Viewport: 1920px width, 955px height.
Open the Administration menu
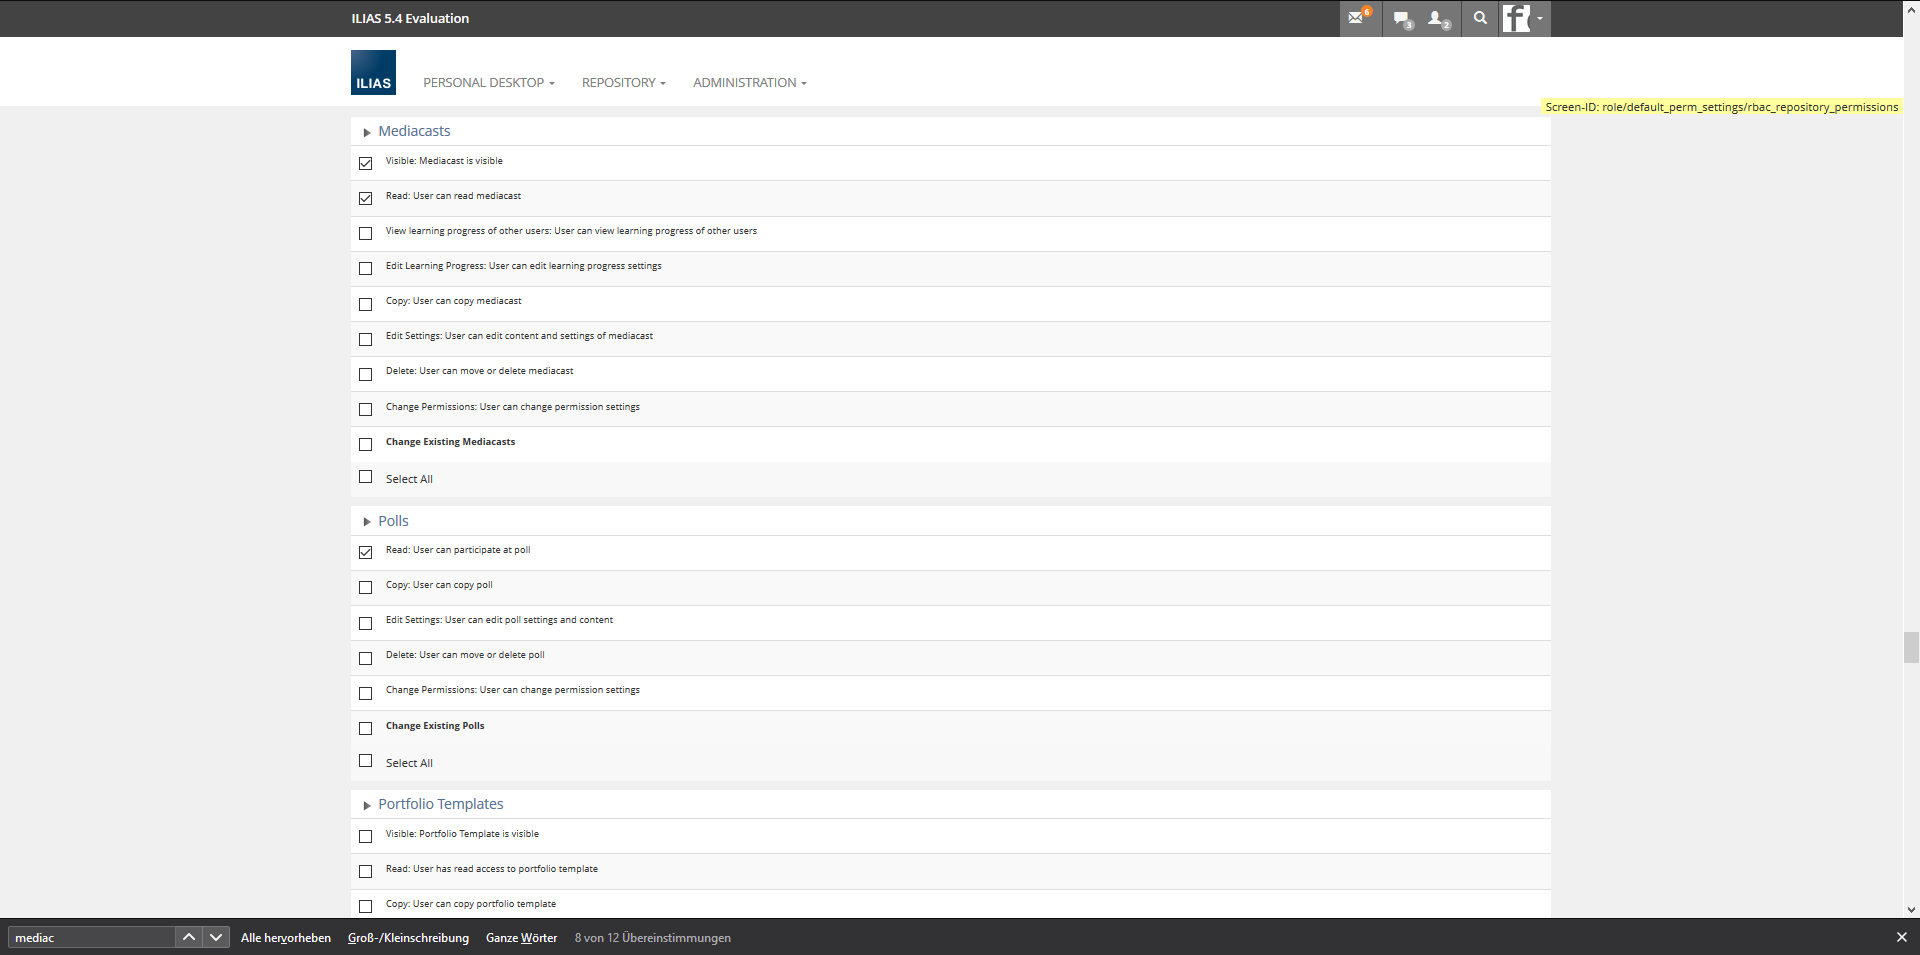[x=749, y=83]
